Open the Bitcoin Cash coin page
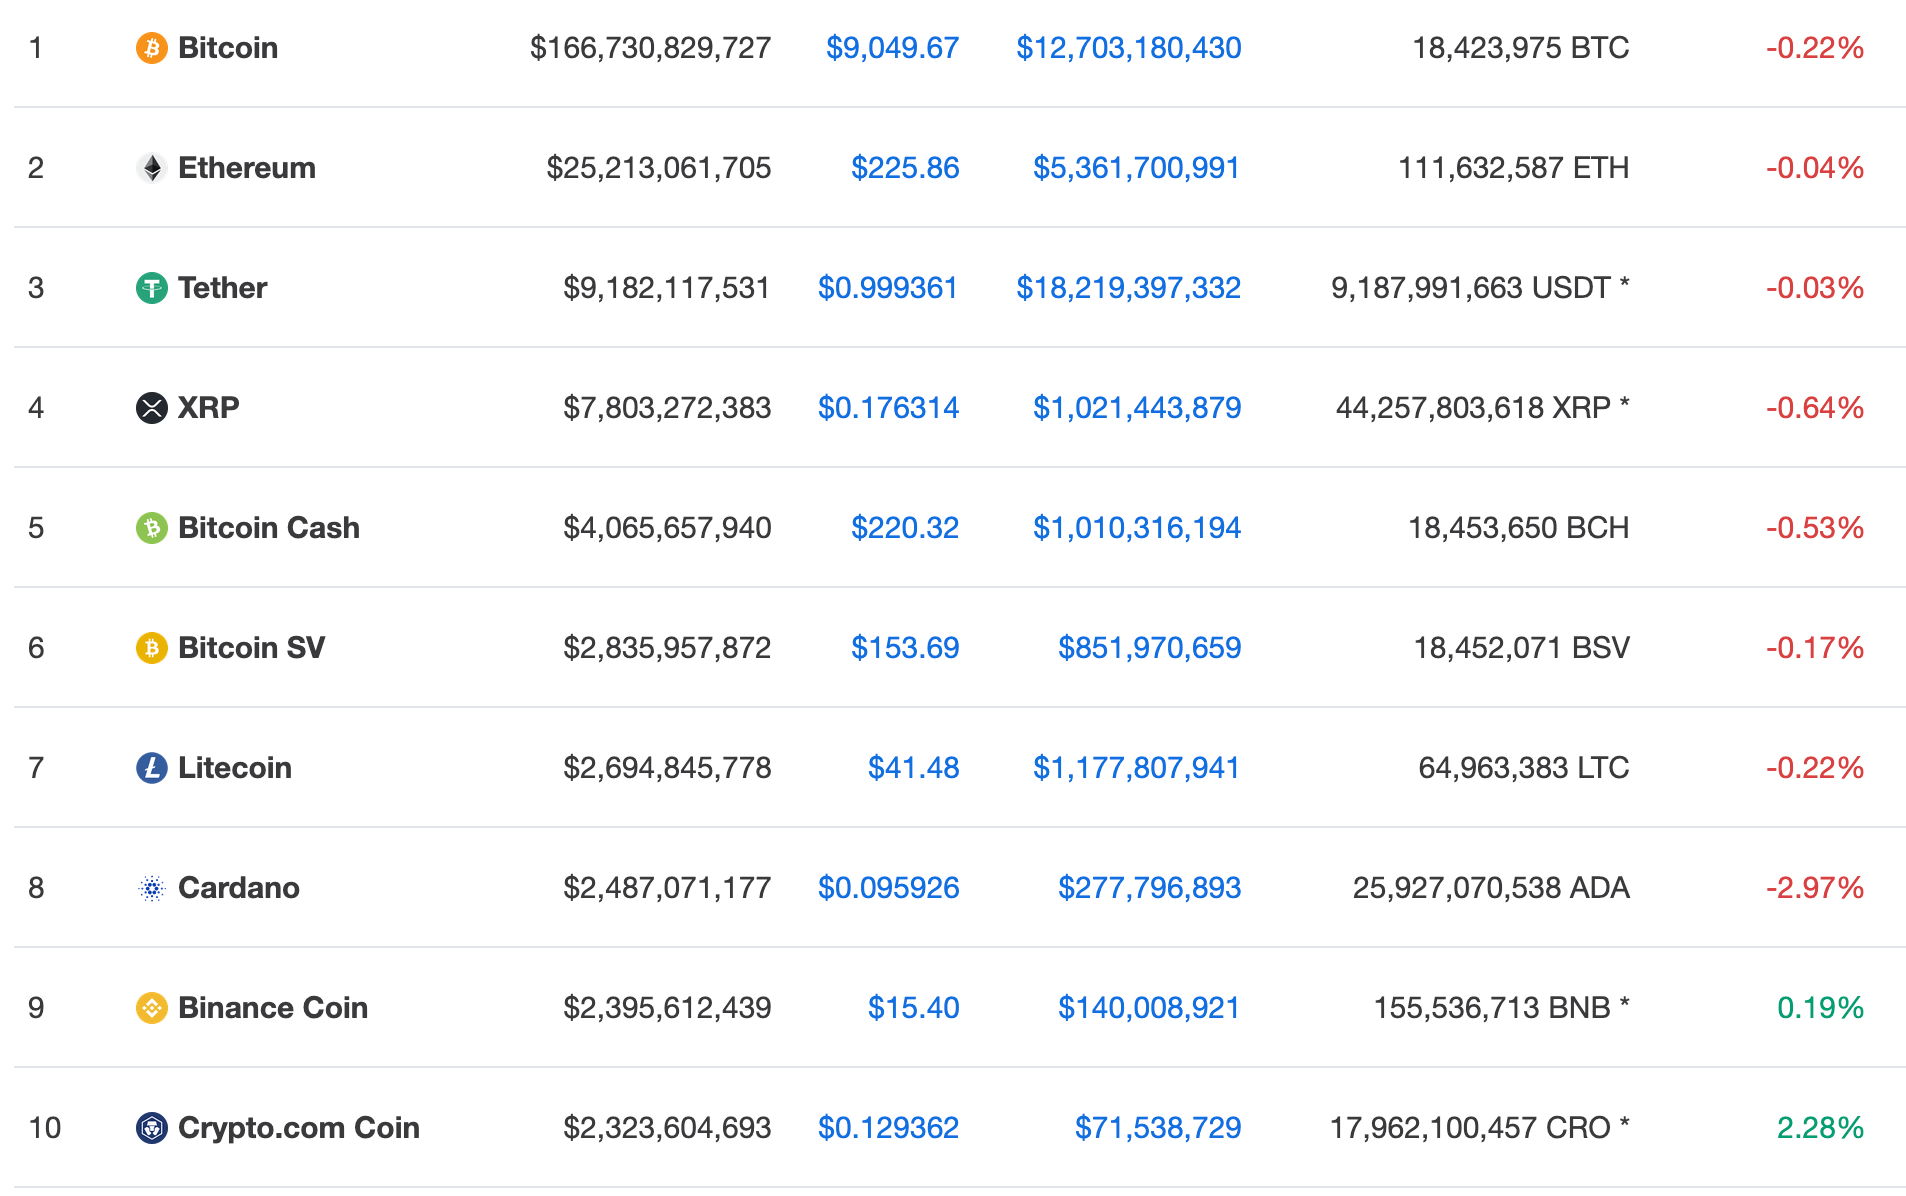 click(269, 528)
